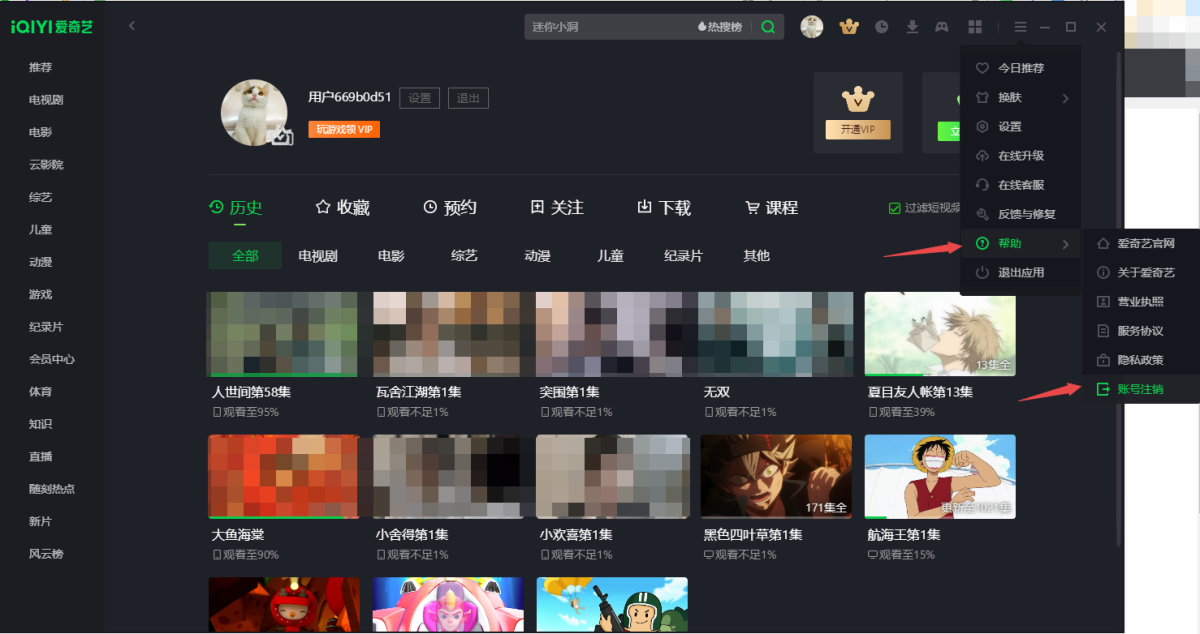Enable the 过滤短视频 checkbox
Viewport: 1200px width, 634px height.
pyautogui.click(x=895, y=208)
